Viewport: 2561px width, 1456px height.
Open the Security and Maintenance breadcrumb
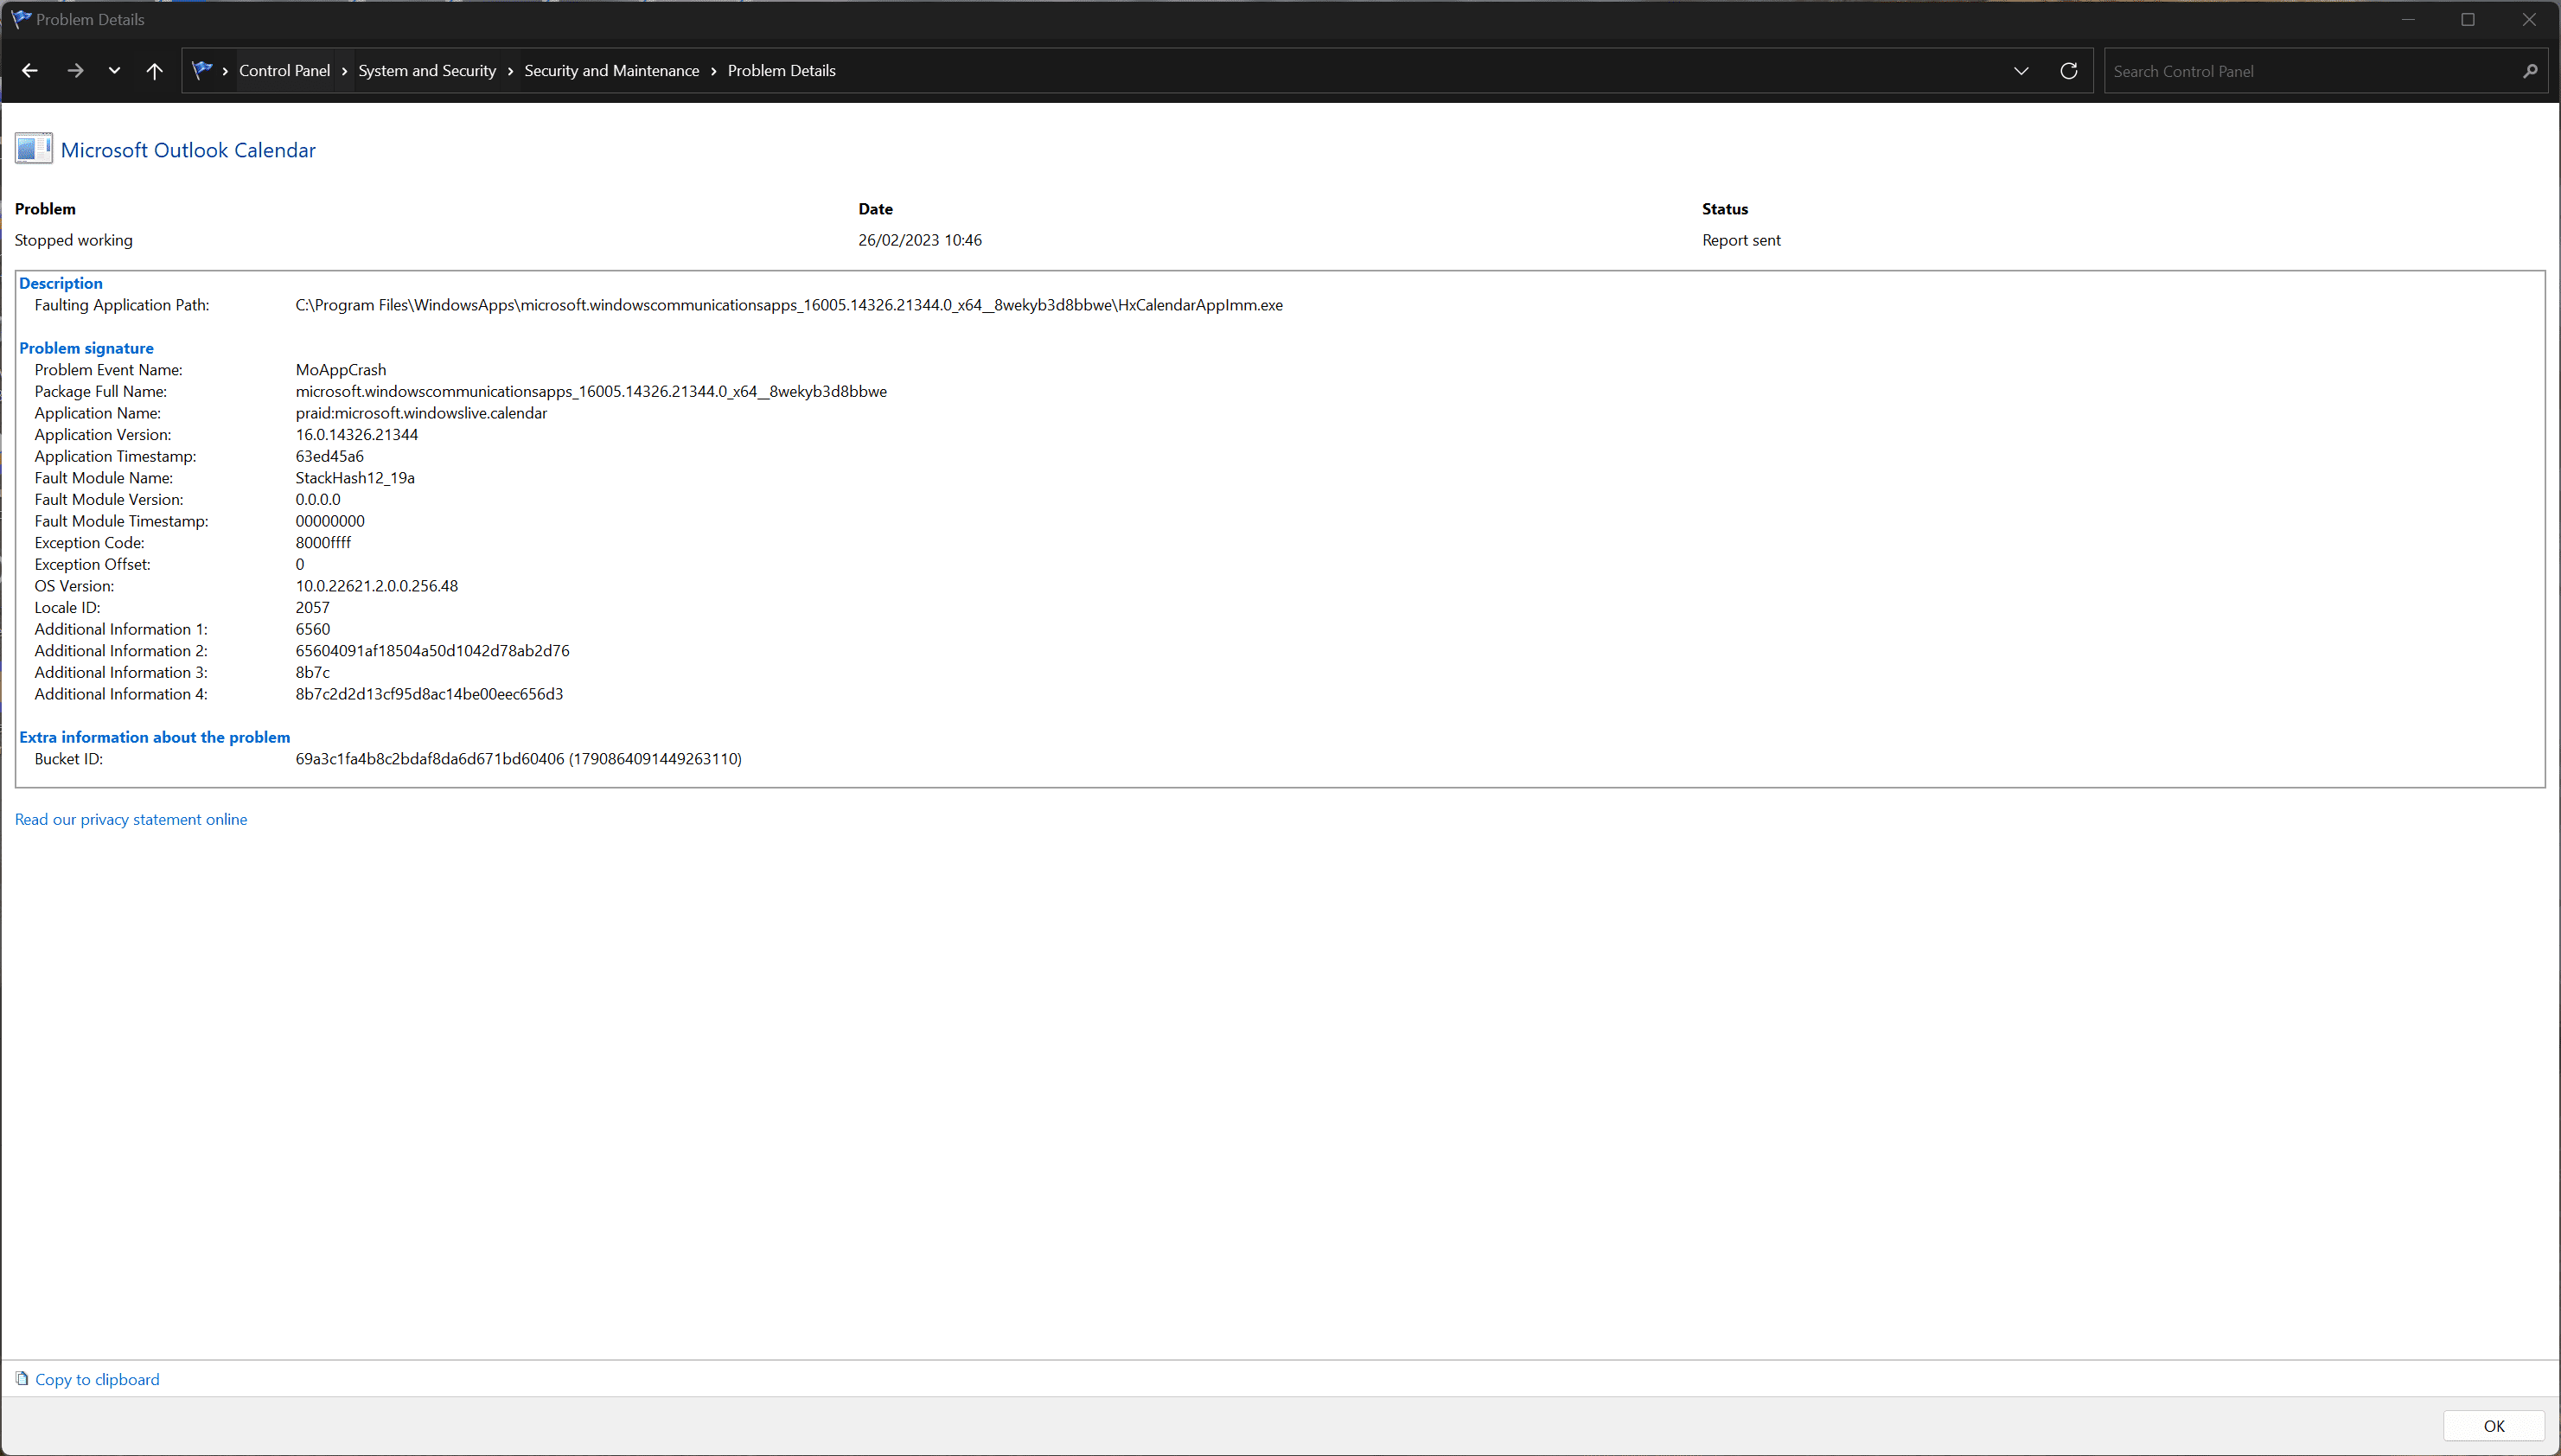(611, 71)
